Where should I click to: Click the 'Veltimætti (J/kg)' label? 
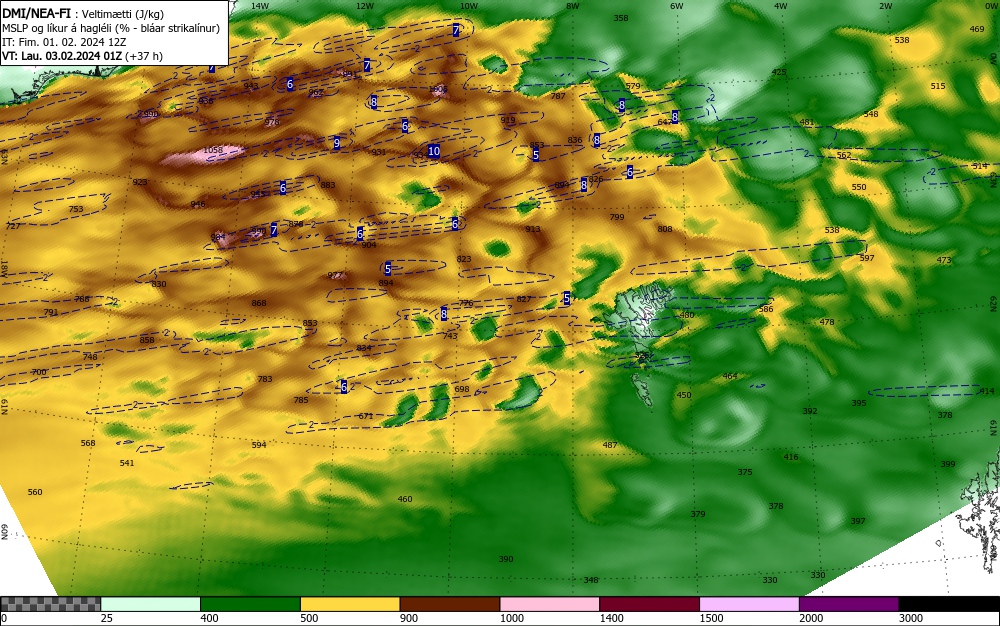(x=123, y=15)
